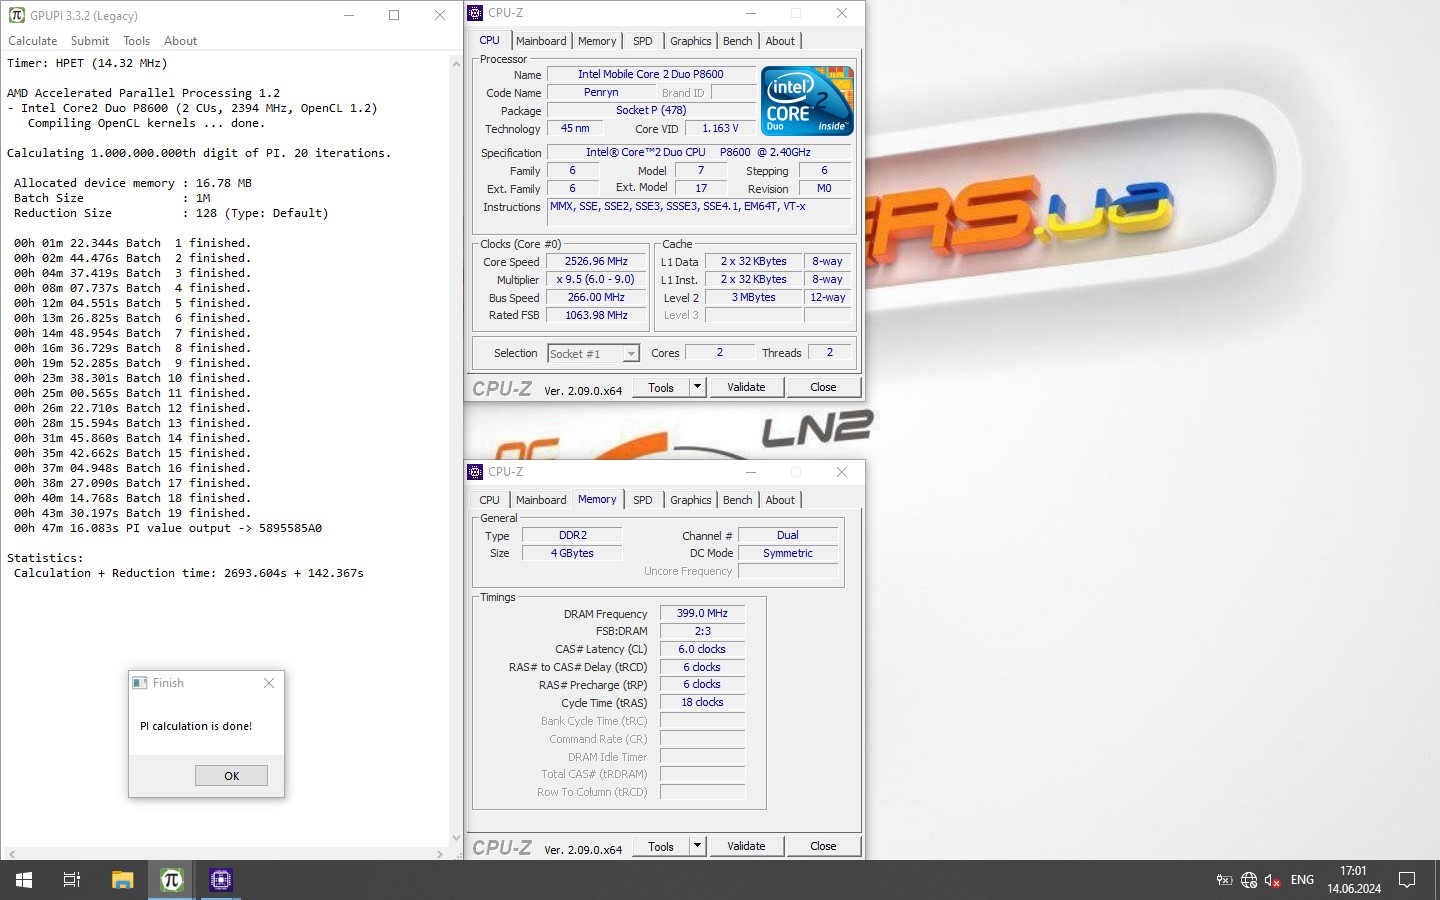Select SPD tab in lower CPU-Z

click(643, 500)
